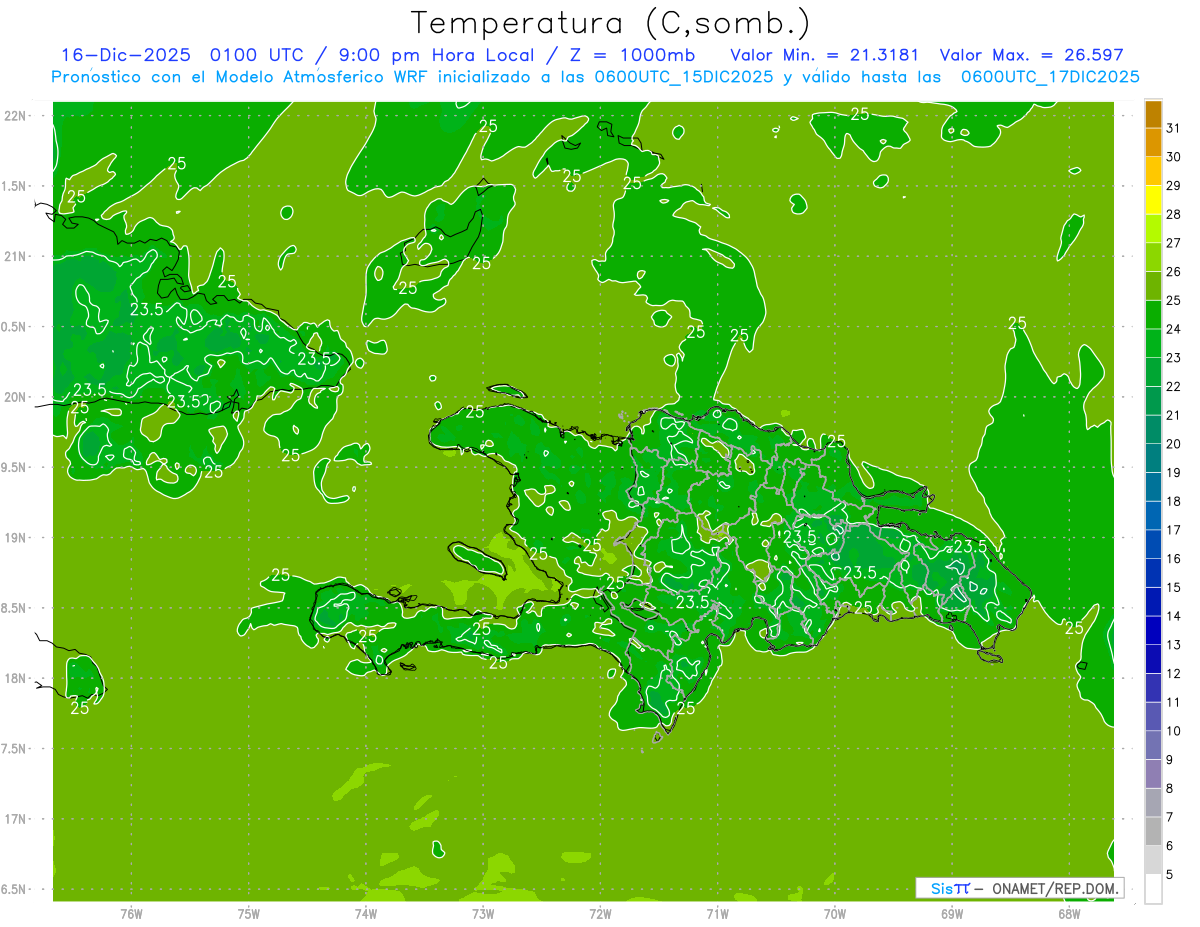Click 'Valor Max. = 26.597' text

[x=1031, y=55]
